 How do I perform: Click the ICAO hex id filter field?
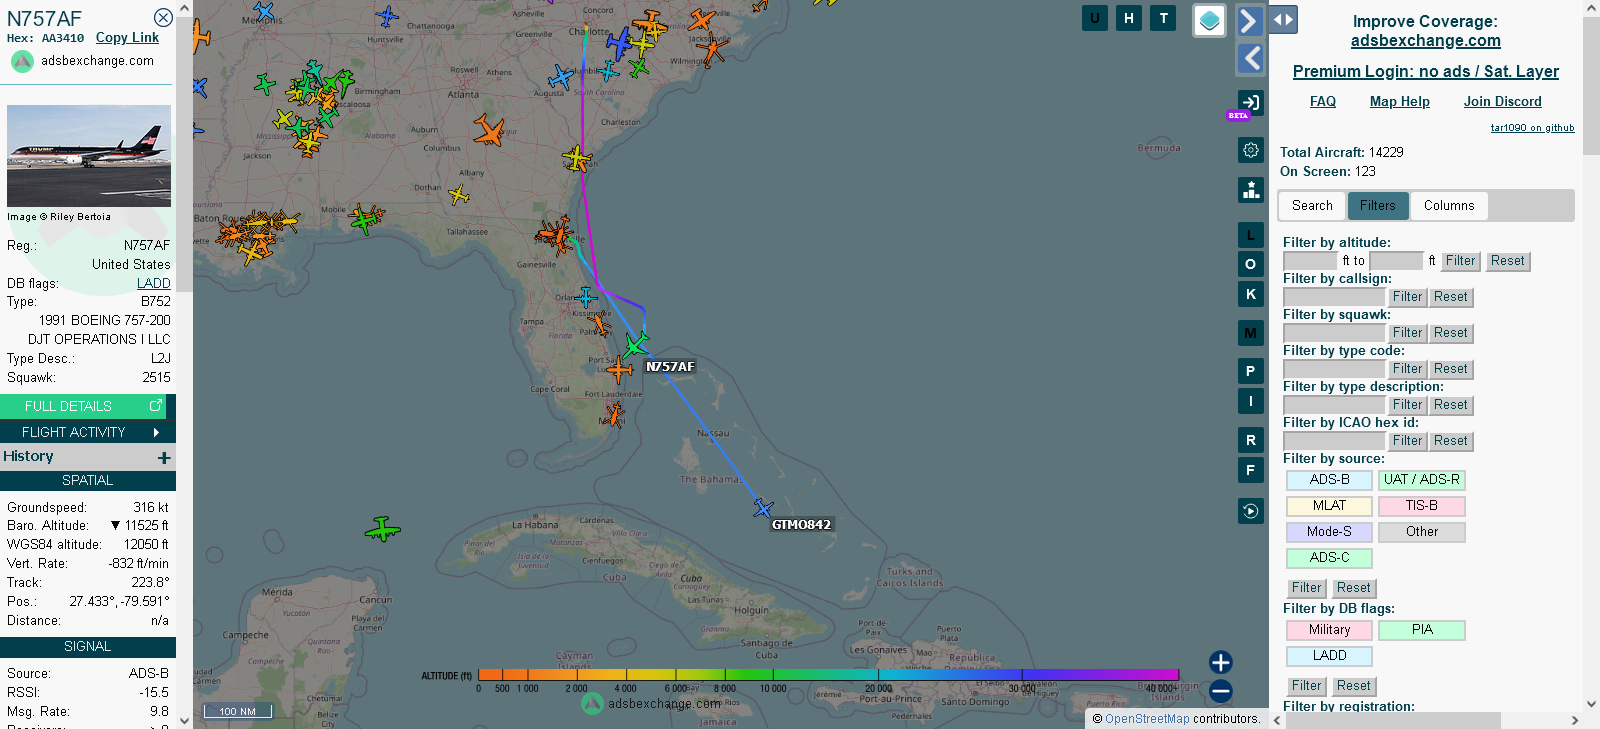1334,441
